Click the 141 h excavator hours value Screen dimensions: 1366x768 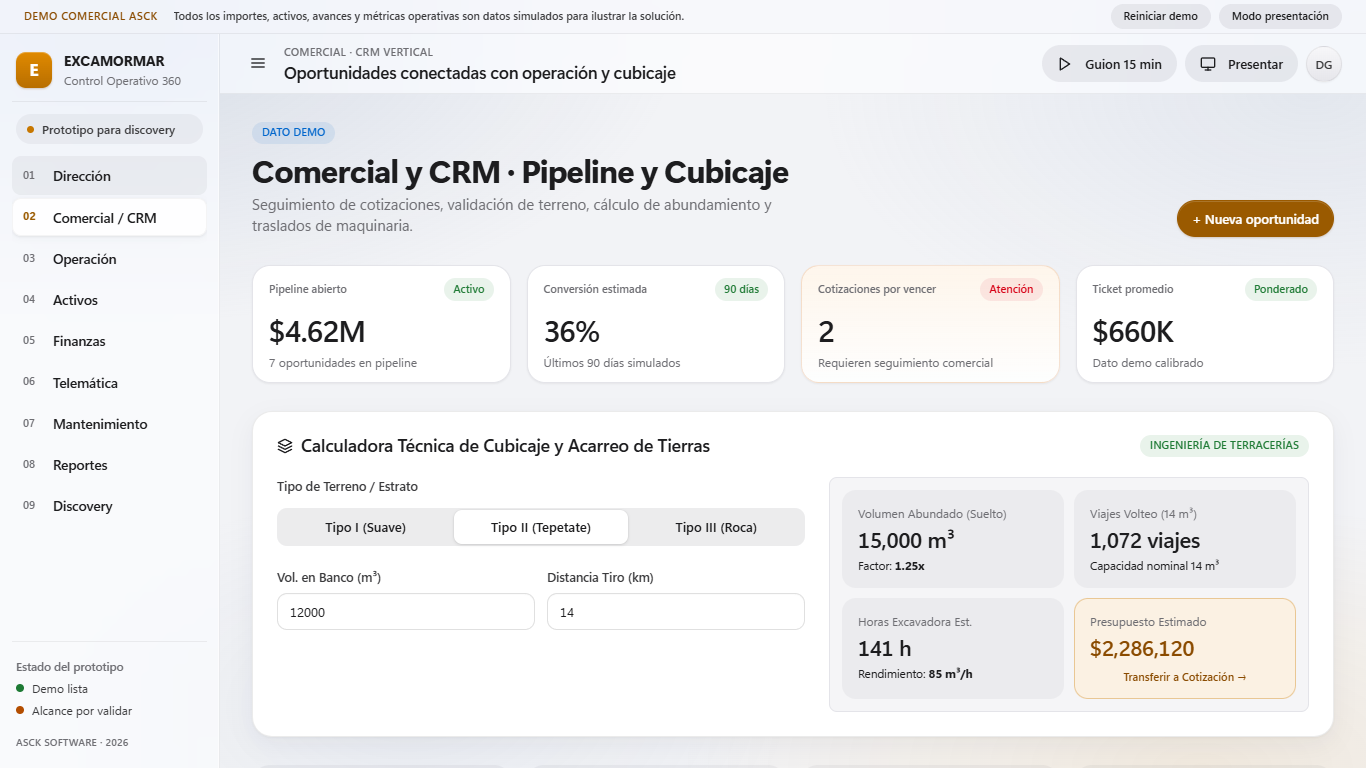click(884, 648)
